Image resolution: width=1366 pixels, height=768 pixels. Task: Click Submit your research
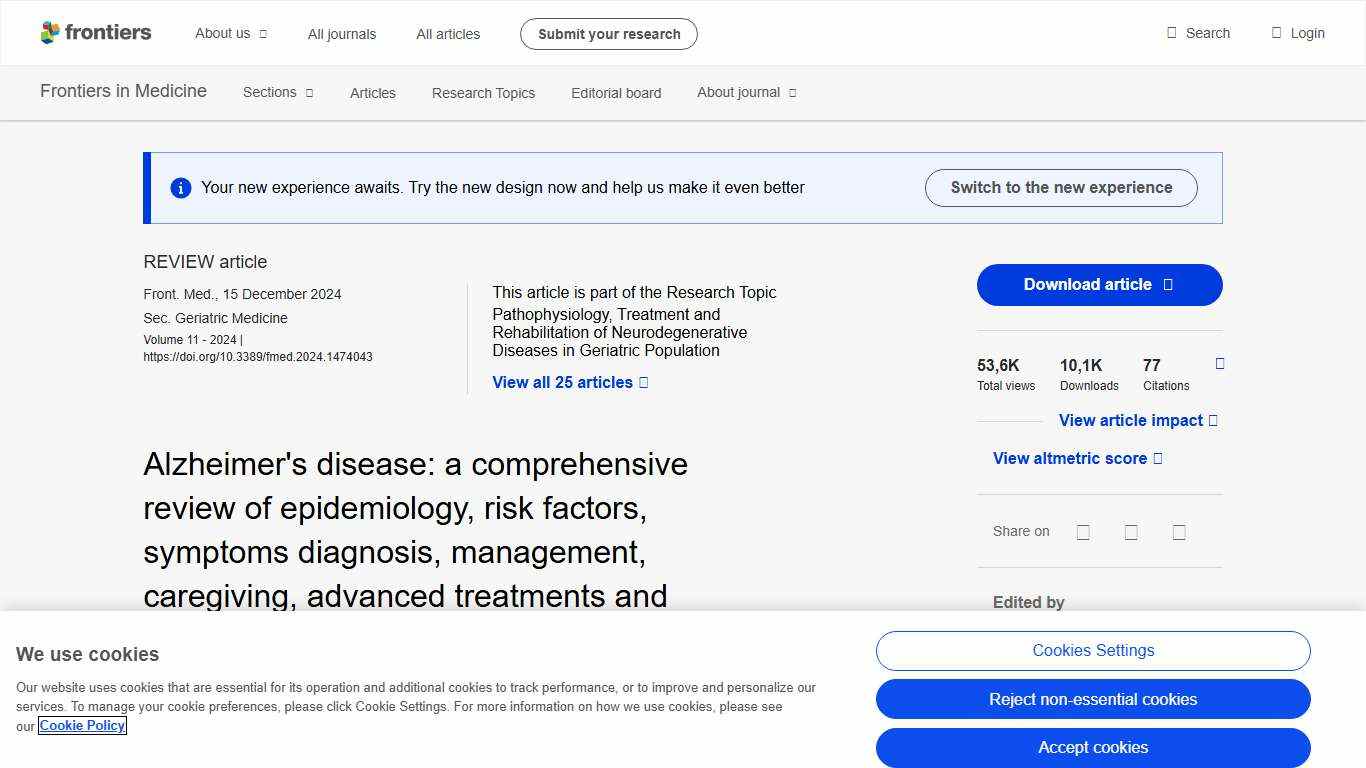(x=608, y=33)
